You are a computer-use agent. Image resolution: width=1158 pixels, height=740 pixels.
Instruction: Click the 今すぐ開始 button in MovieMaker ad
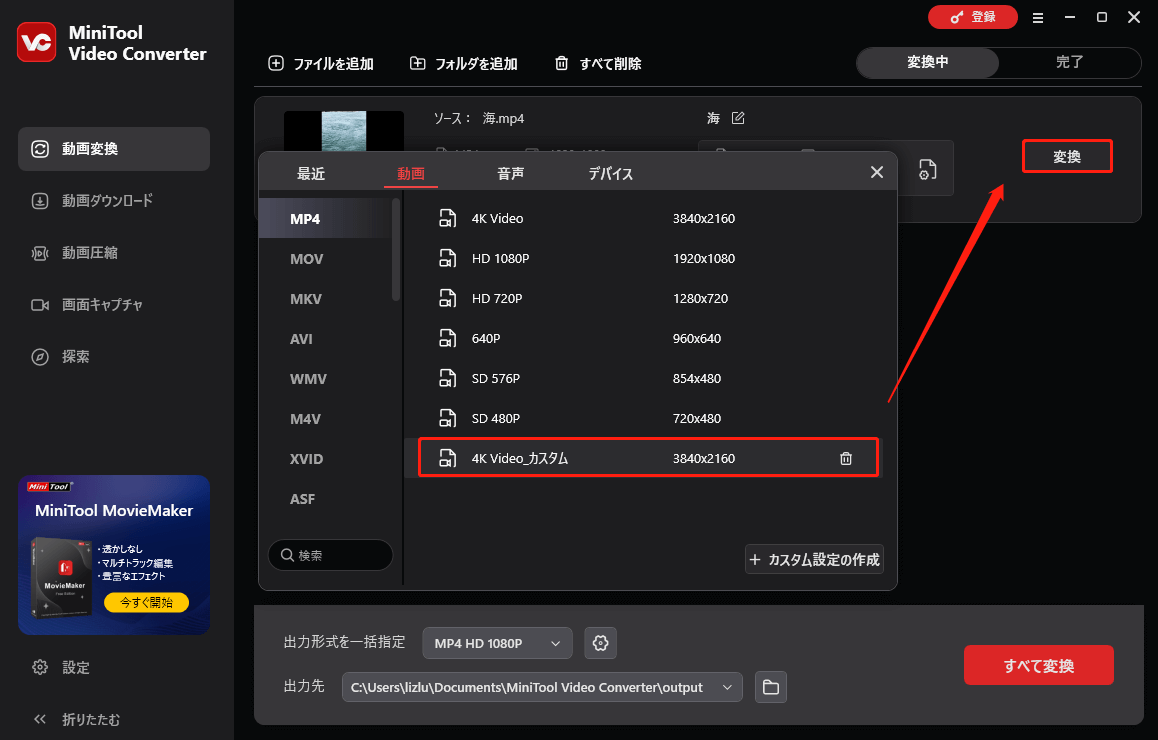146,603
